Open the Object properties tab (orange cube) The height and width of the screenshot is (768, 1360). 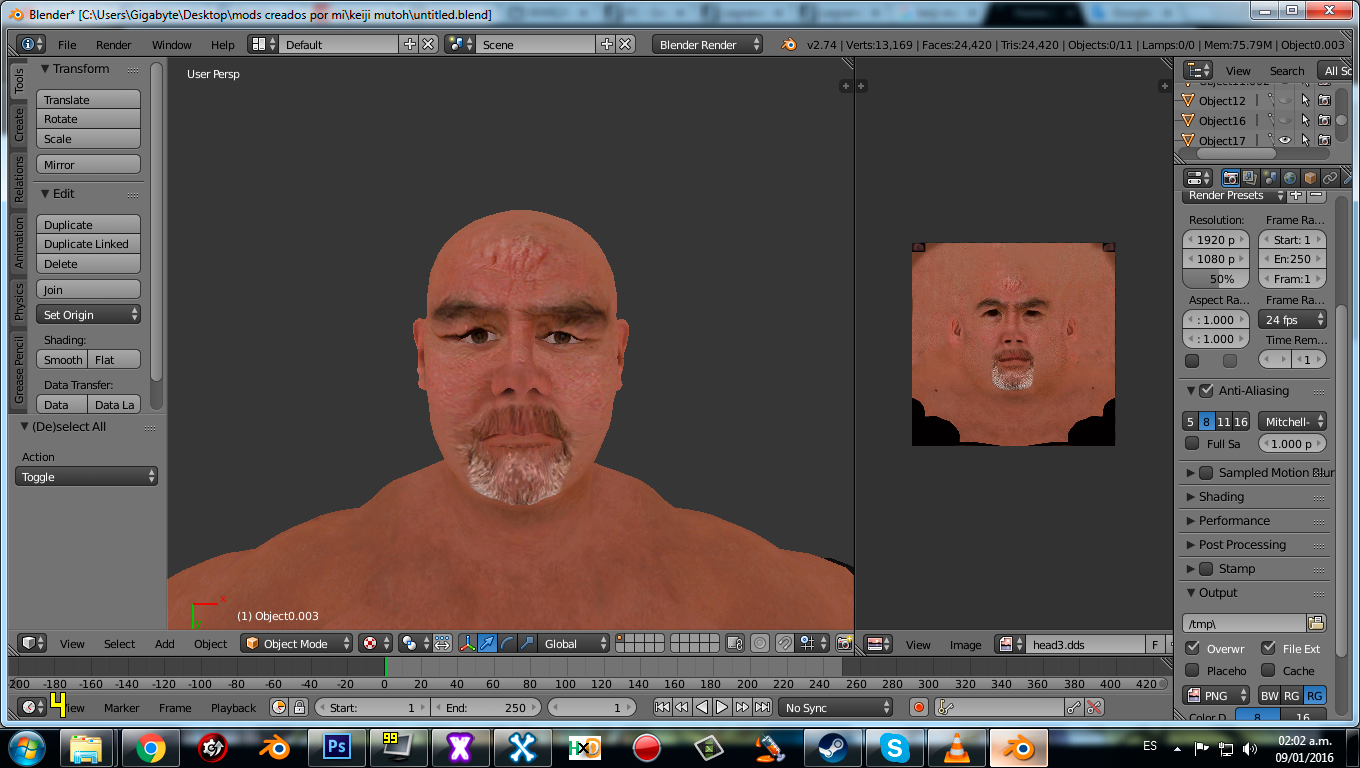click(x=1310, y=178)
